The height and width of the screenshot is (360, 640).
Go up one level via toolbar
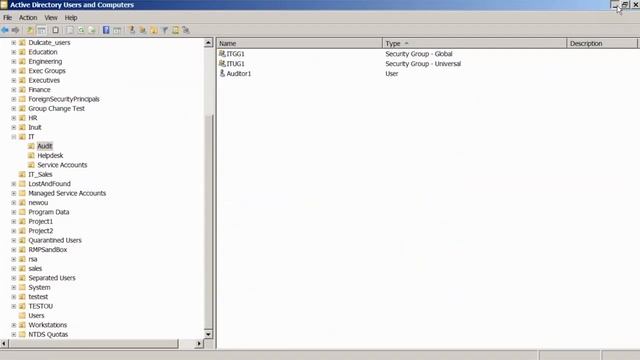30,30
